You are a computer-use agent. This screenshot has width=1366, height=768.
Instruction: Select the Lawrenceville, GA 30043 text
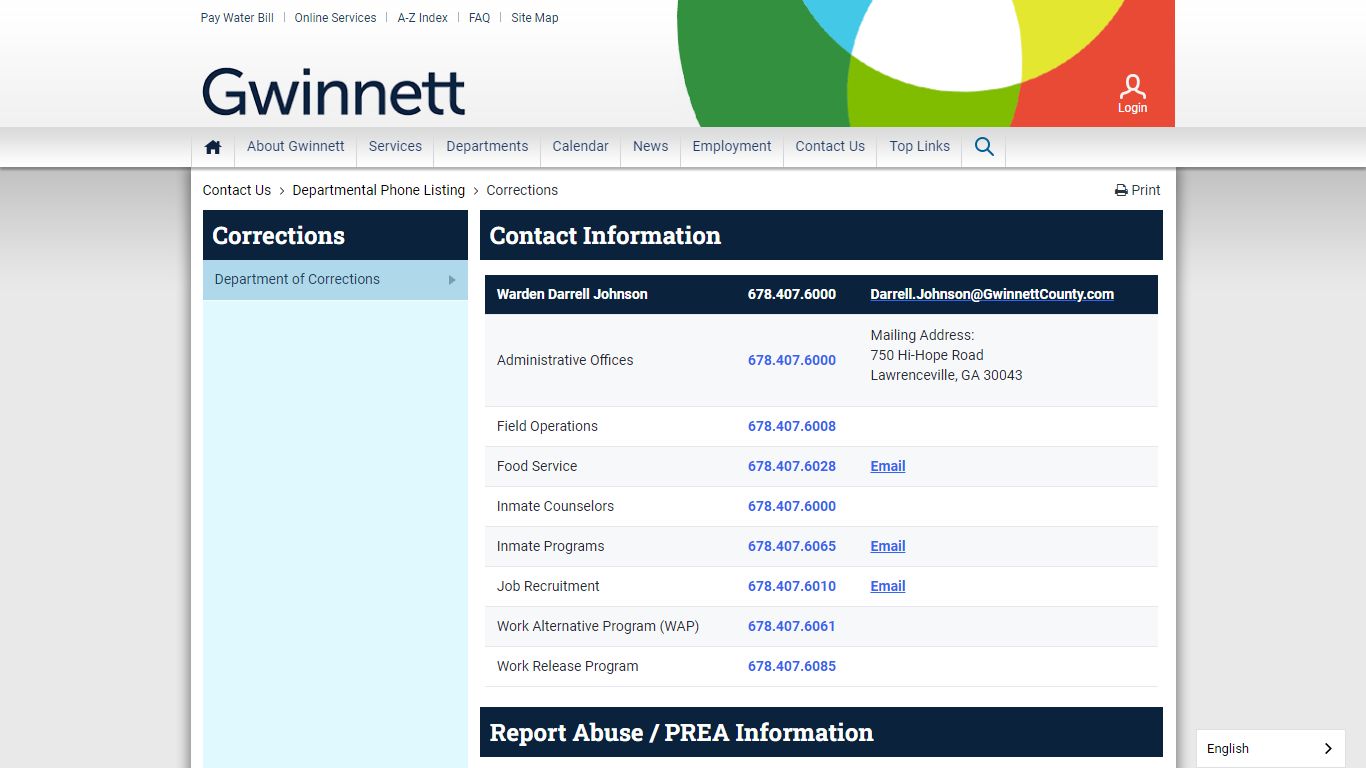pos(946,375)
